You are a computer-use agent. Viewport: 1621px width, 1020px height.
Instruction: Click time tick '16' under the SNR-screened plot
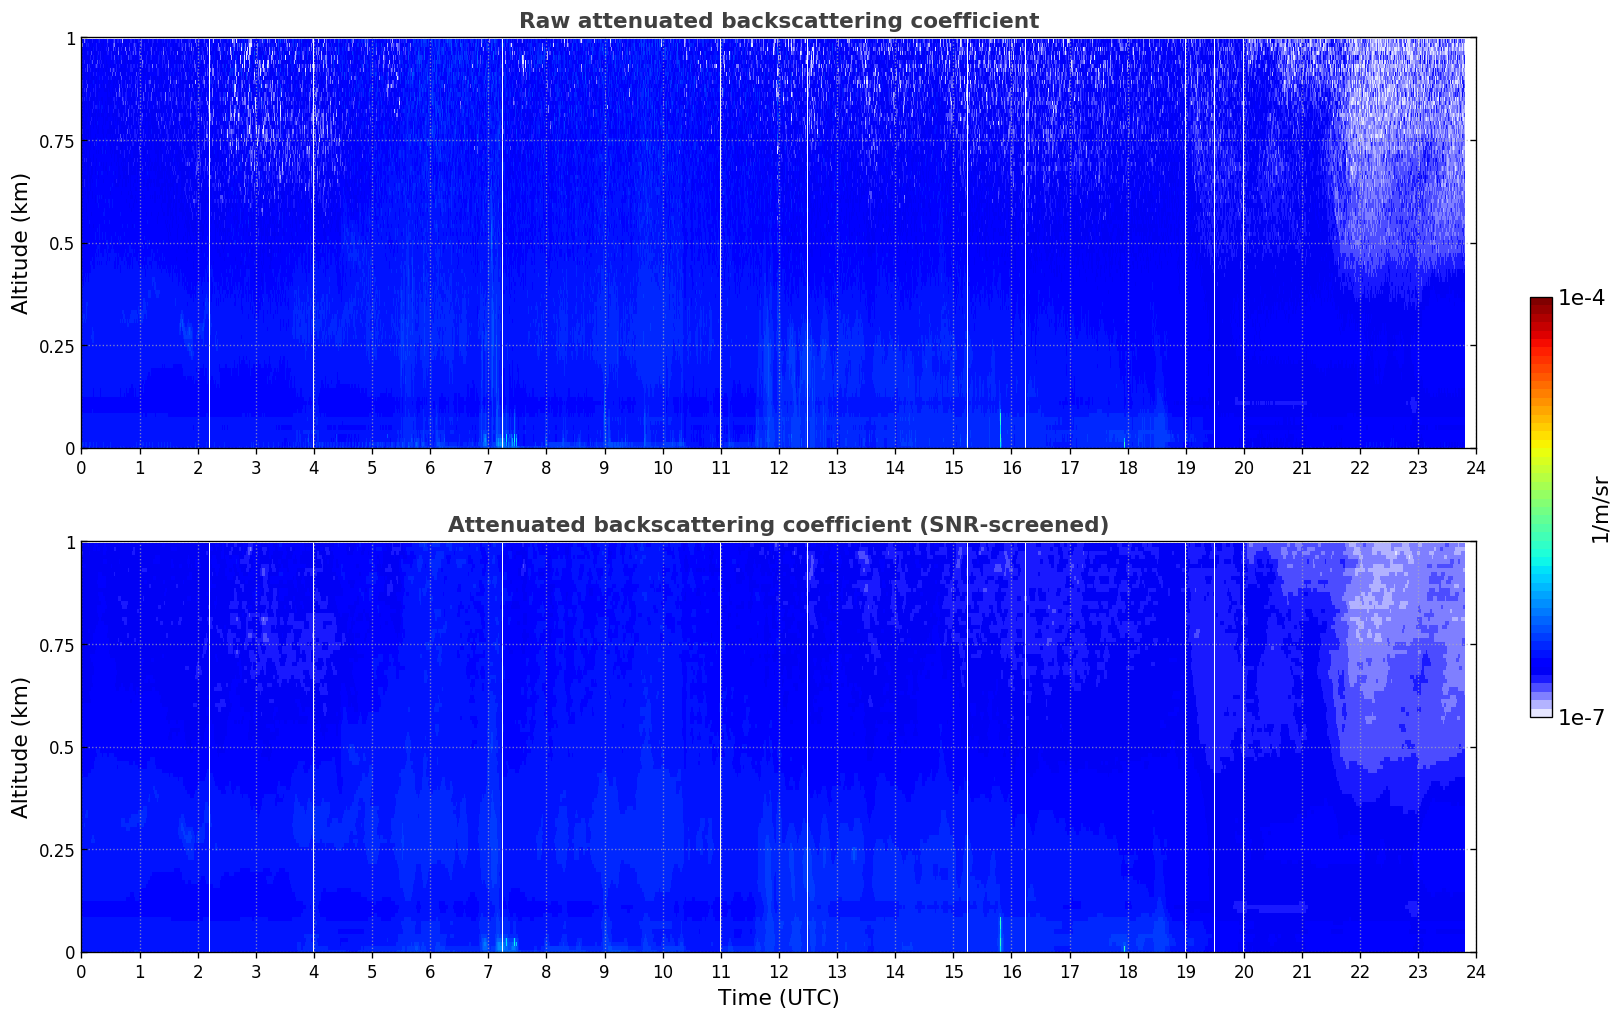click(x=1011, y=971)
